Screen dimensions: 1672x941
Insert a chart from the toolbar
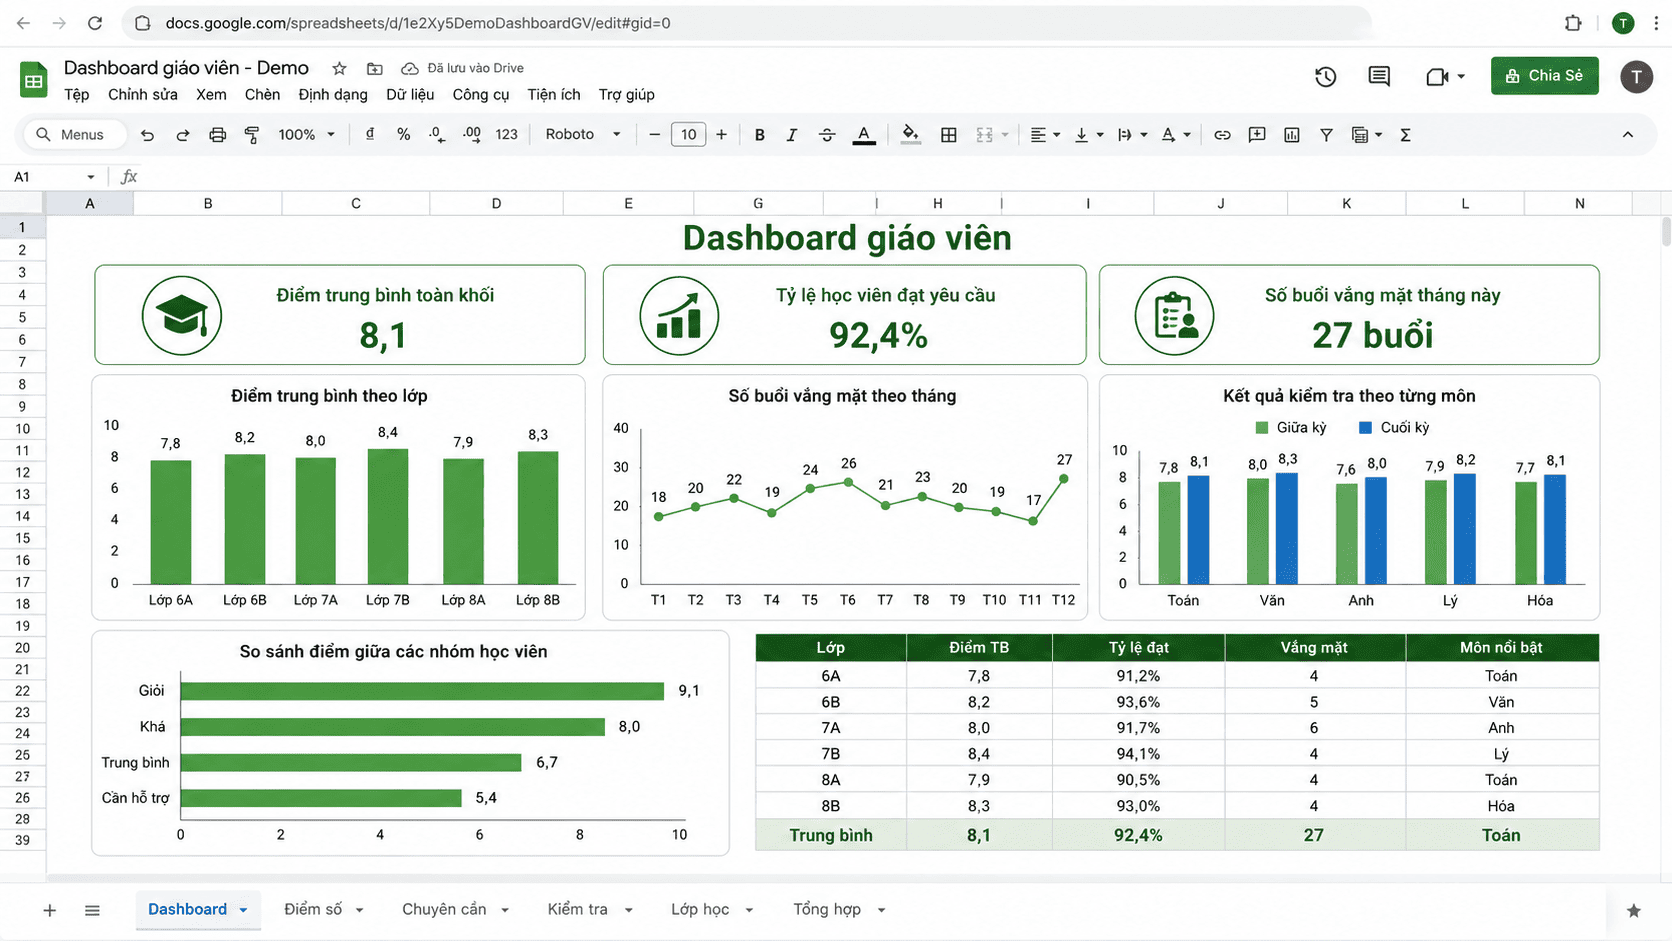pyautogui.click(x=1292, y=135)
